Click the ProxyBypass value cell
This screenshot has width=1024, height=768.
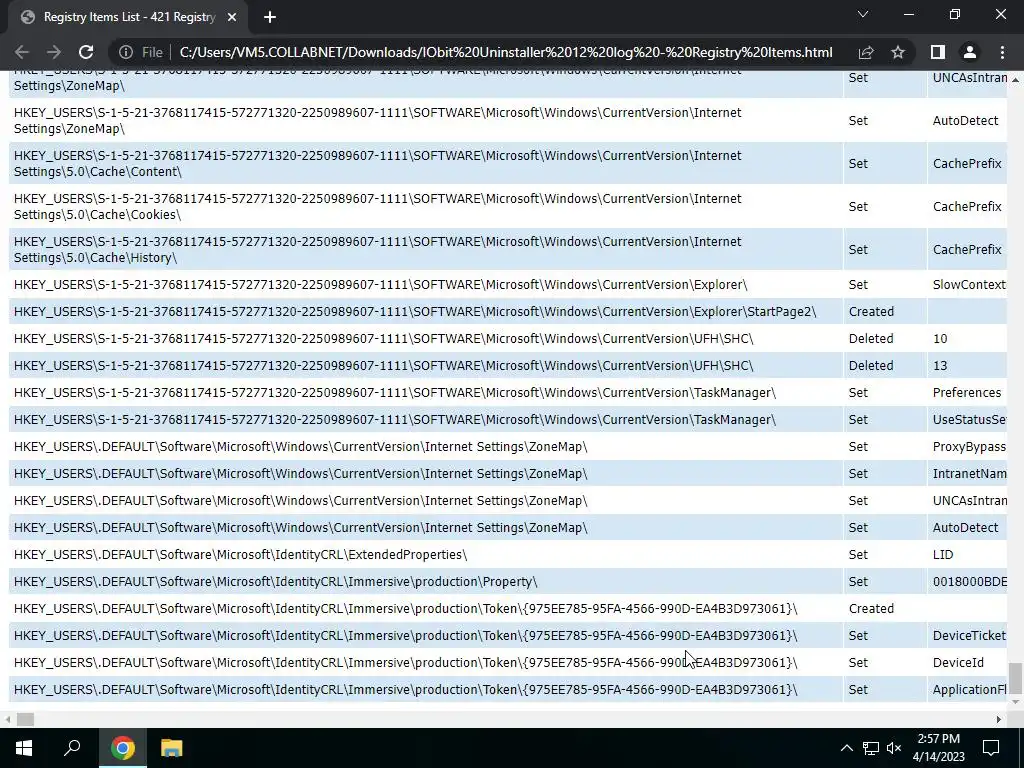969,447
